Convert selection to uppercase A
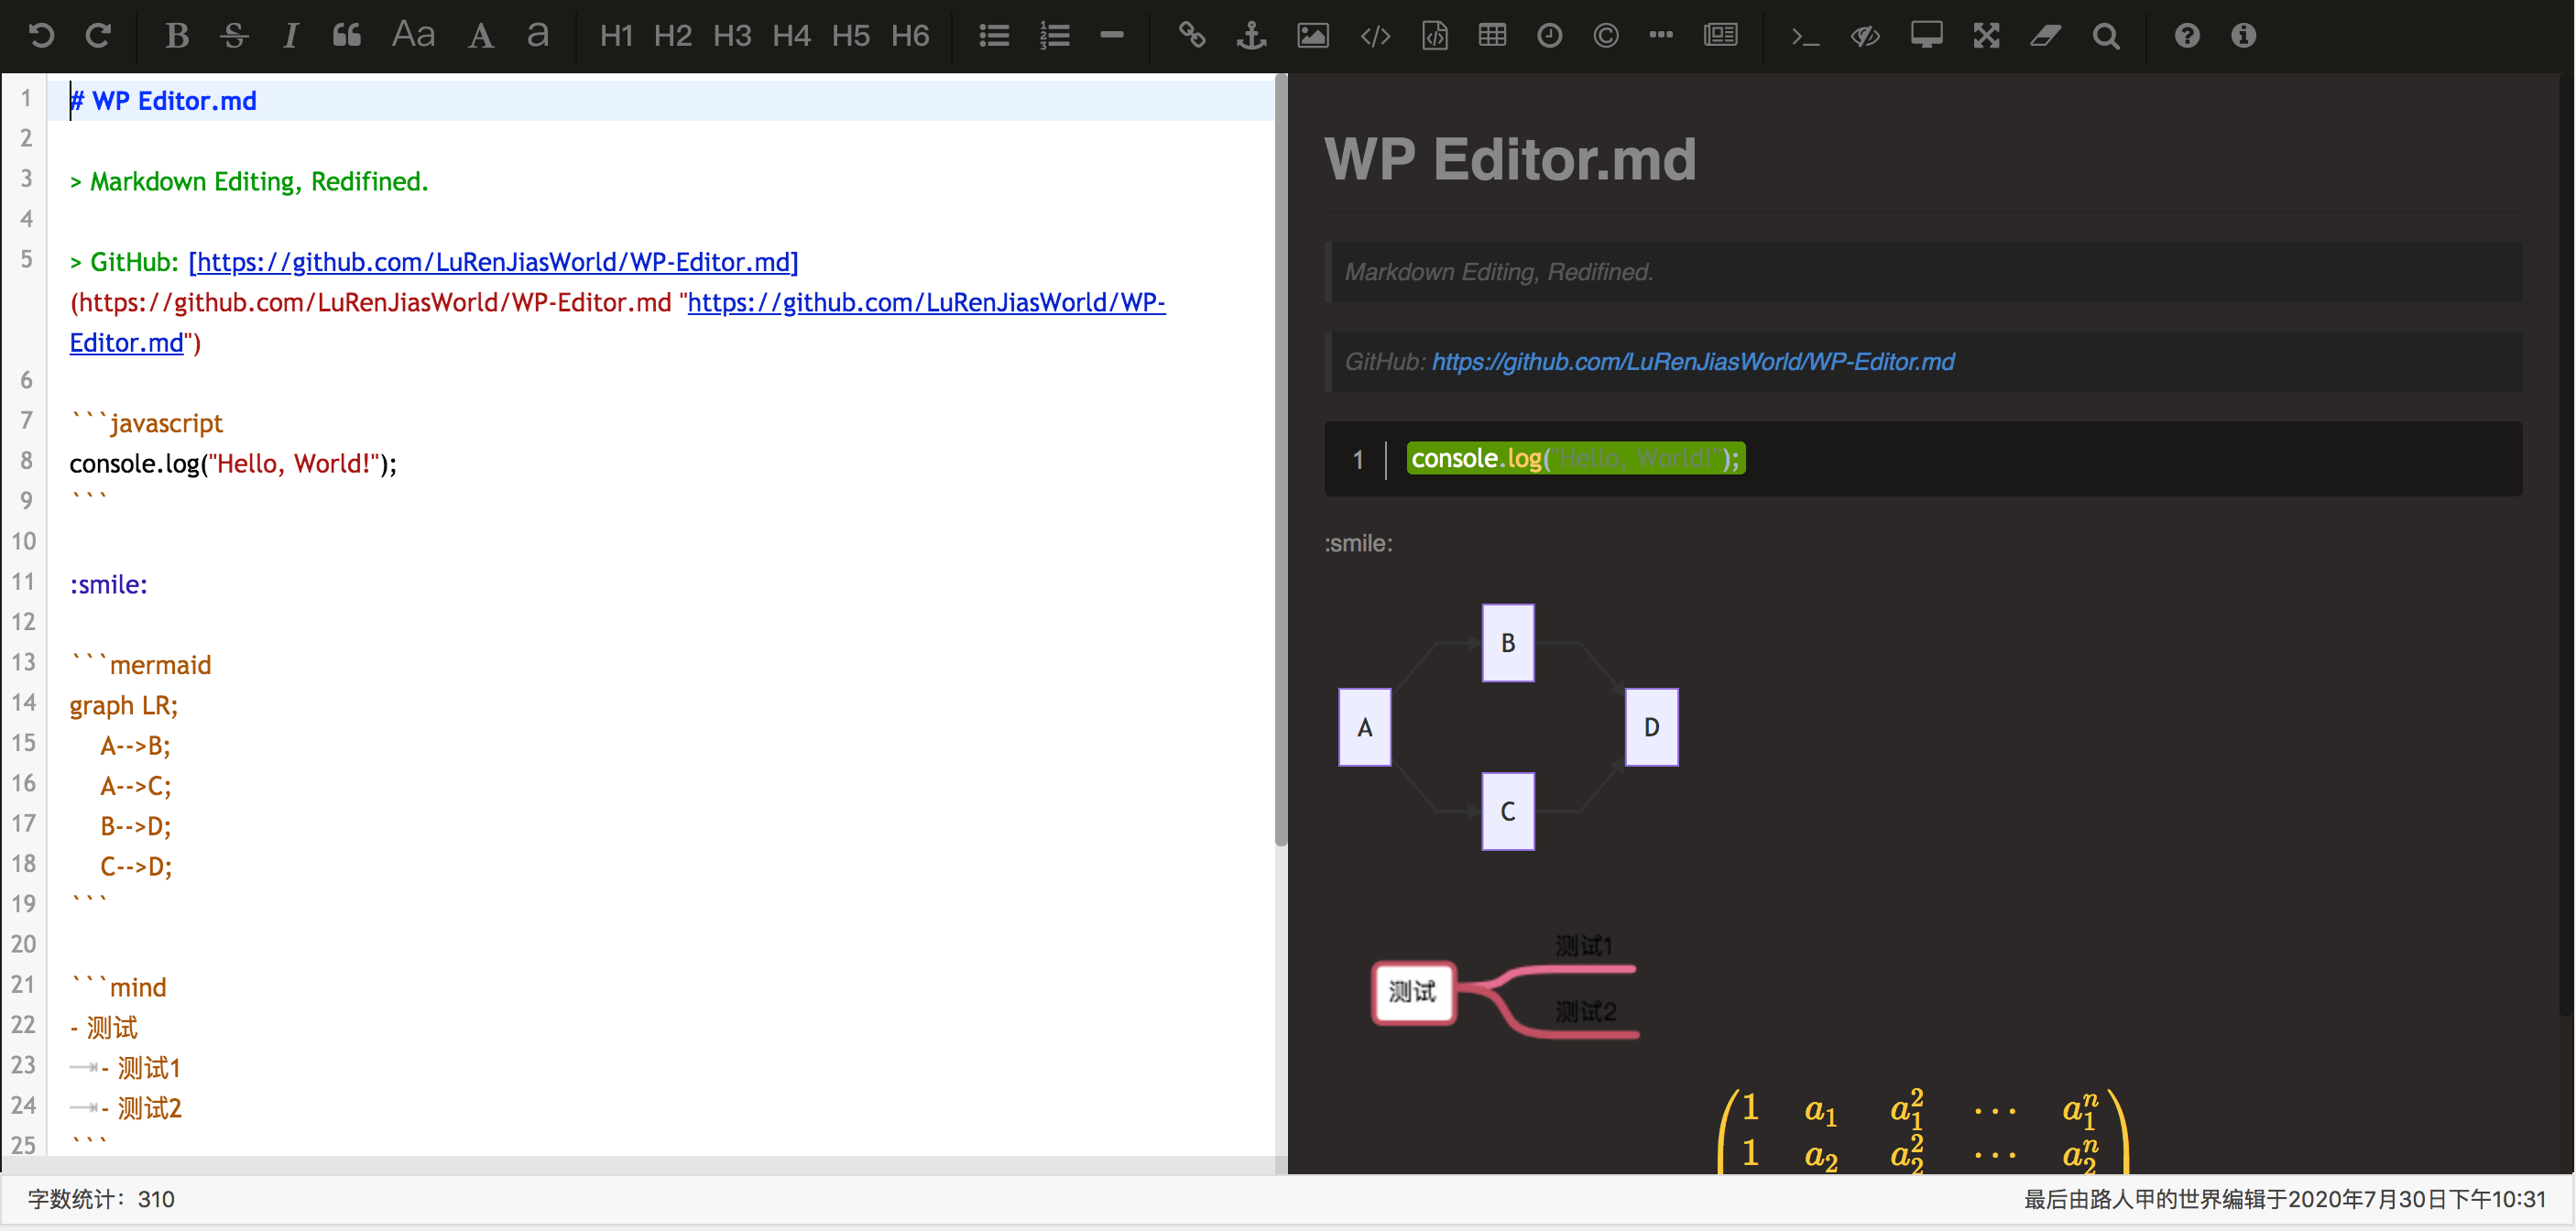 click(481, 36)
